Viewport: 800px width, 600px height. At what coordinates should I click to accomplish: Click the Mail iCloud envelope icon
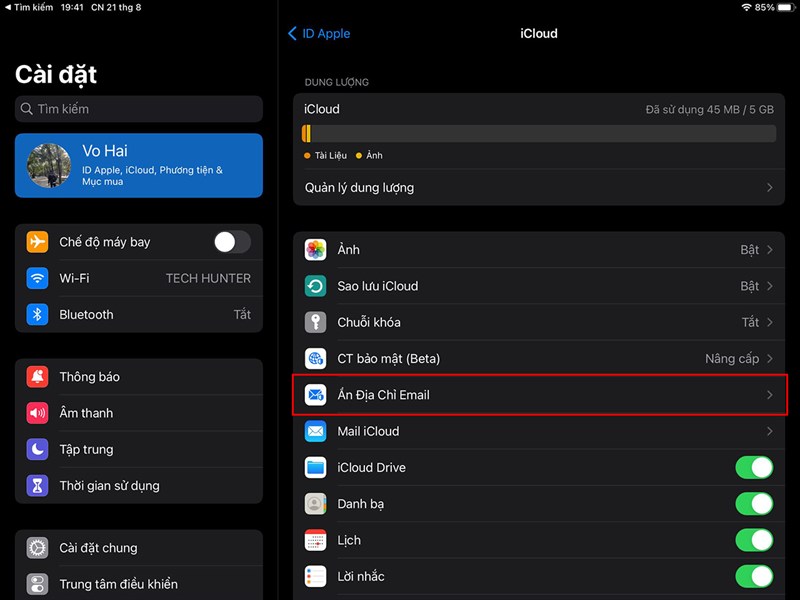317,431
